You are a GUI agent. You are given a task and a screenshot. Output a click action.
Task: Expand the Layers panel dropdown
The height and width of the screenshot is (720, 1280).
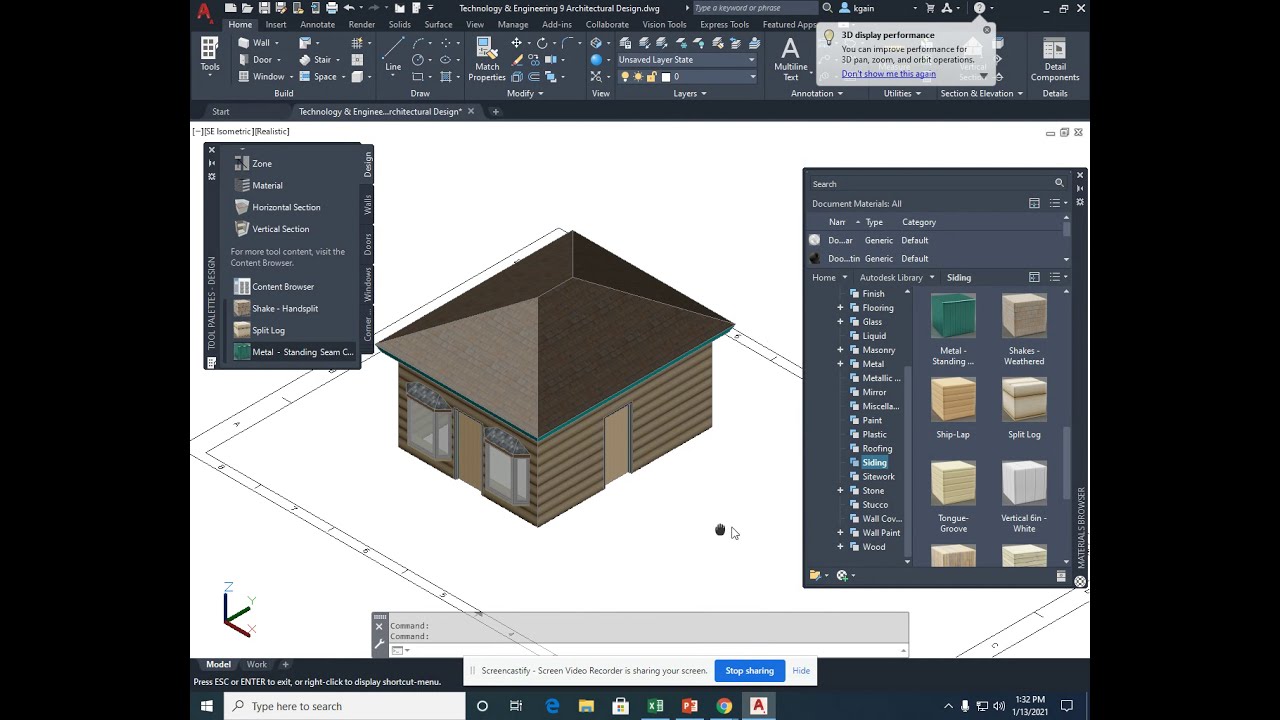pos(690,94)
